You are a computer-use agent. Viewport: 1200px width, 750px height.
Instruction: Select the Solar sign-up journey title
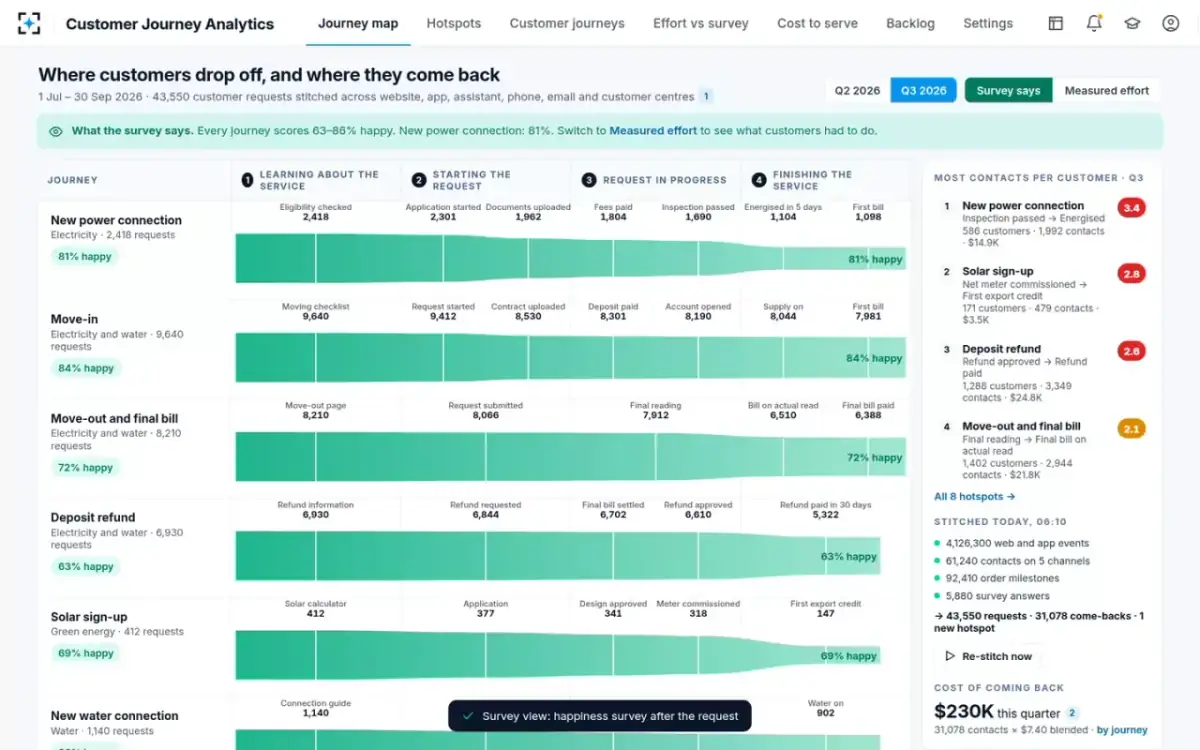tap(89, 617)
